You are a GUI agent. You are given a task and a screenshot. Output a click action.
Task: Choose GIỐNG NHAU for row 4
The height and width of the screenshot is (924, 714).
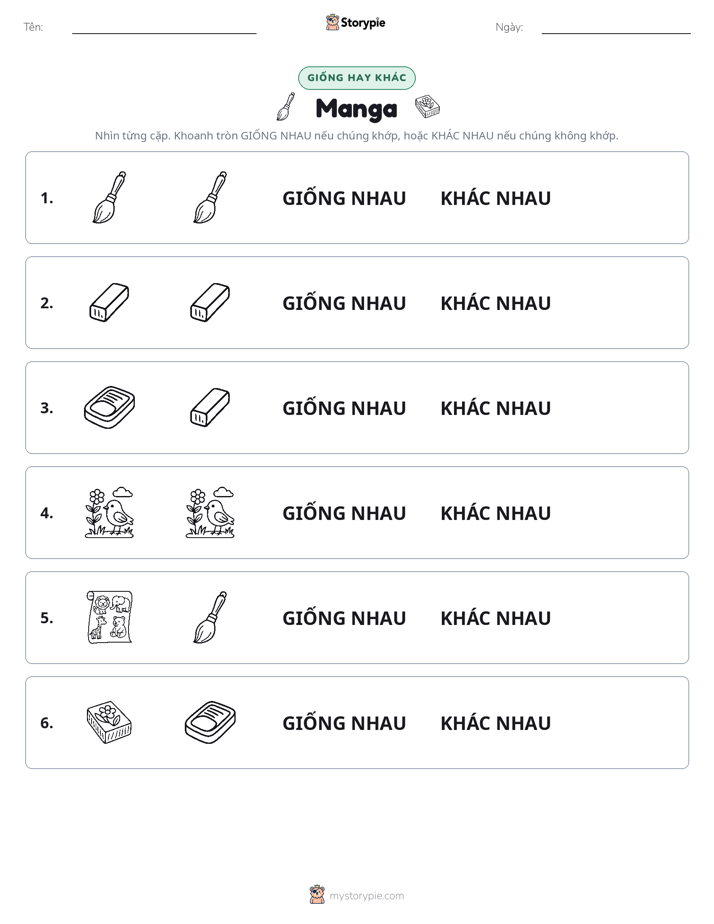[x=344, y=513]
